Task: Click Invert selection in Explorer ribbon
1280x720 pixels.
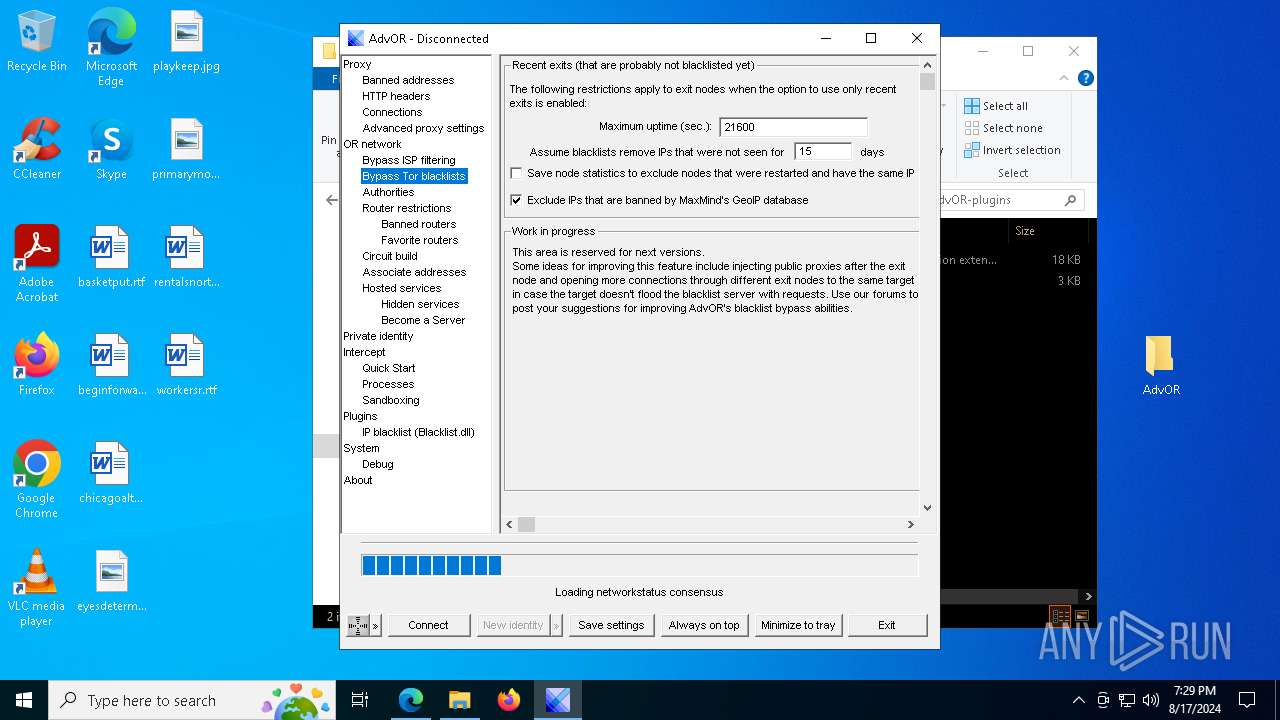Action: (1012, 150)
